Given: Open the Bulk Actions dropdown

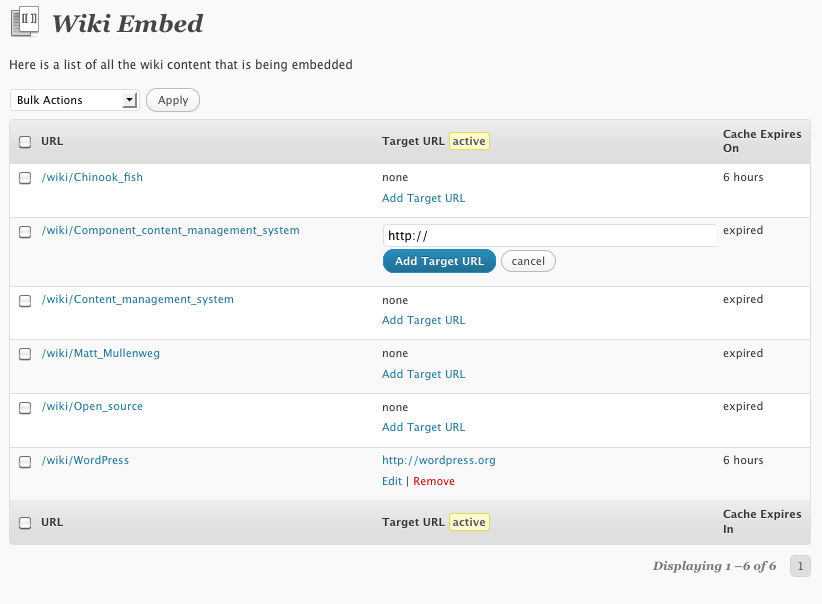Looking at the screenshot, I should point(74,100).
